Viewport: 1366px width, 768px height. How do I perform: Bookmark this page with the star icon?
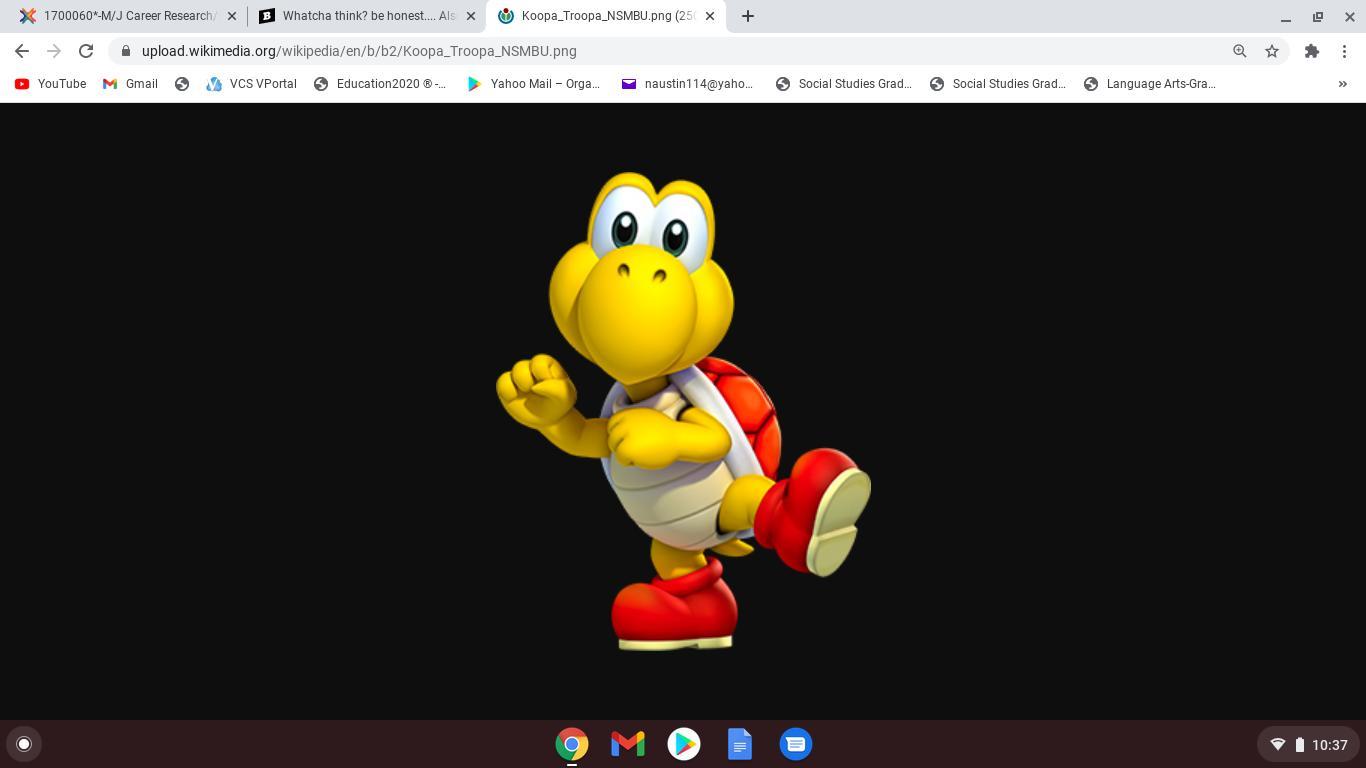[1272, 51]
